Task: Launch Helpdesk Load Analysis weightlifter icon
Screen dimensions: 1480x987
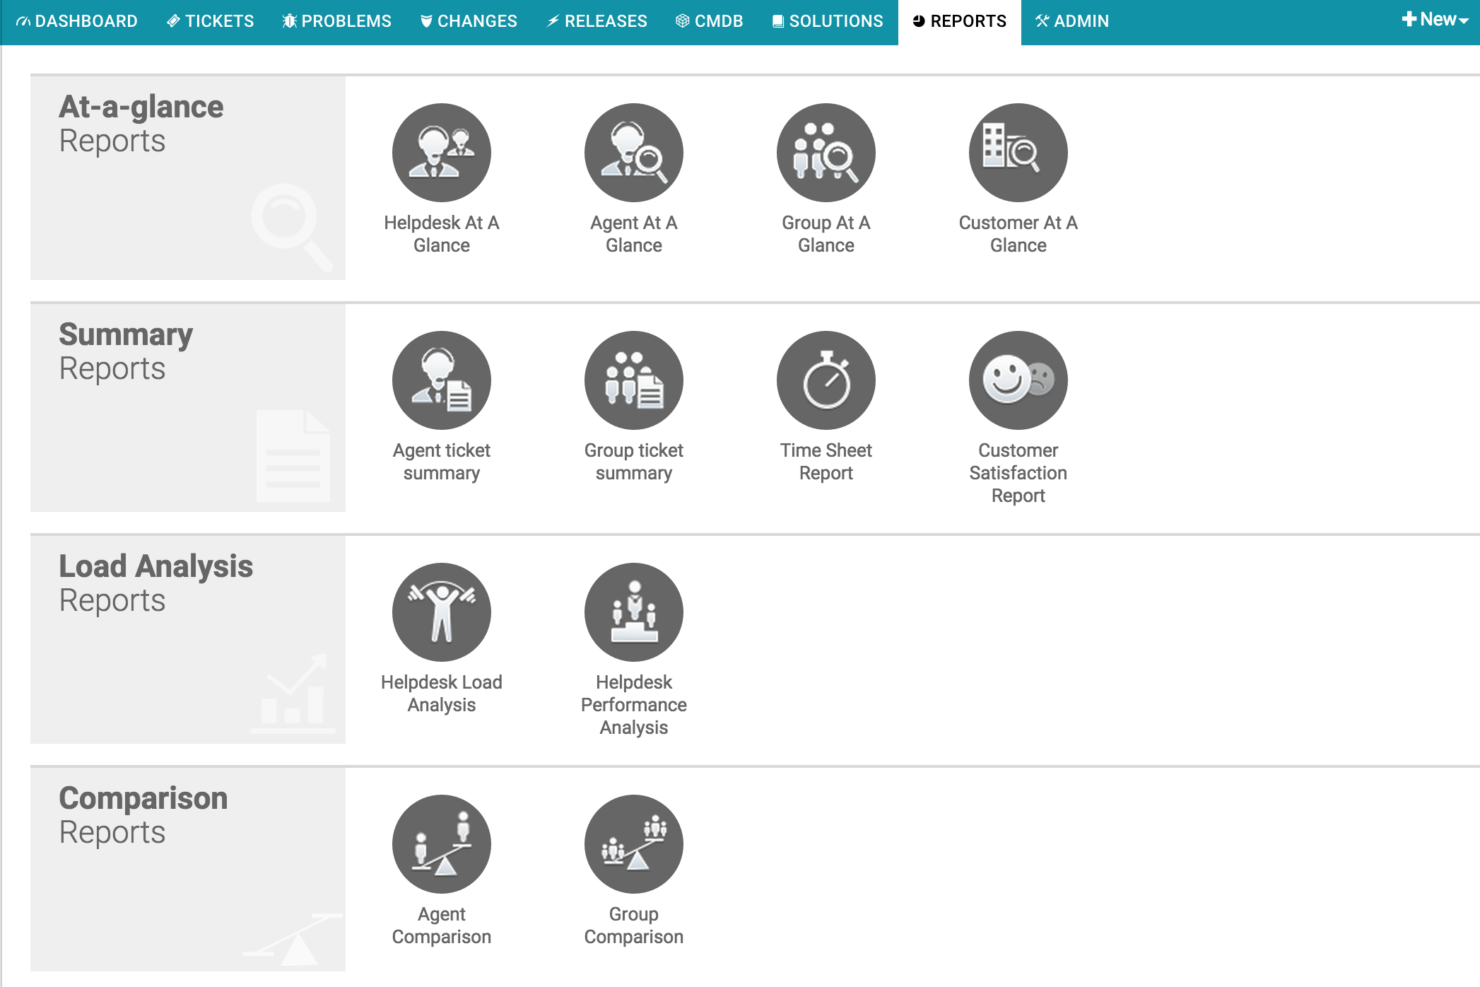Action: pyautogui.click(x=441, y=613)
